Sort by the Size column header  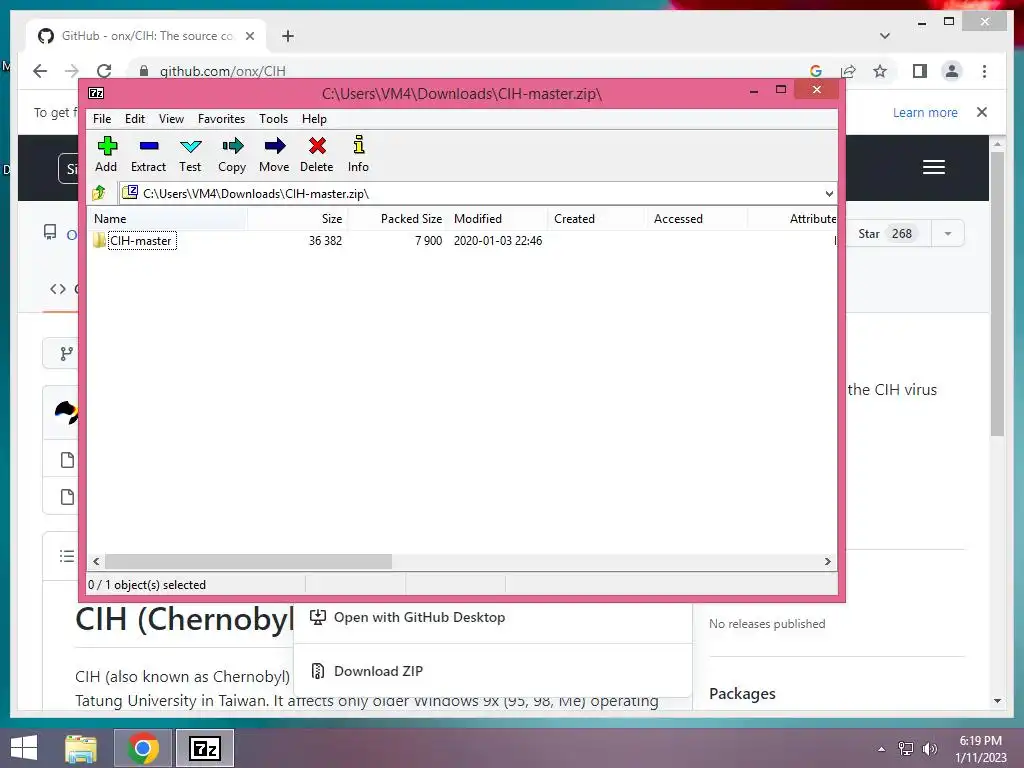298,219
